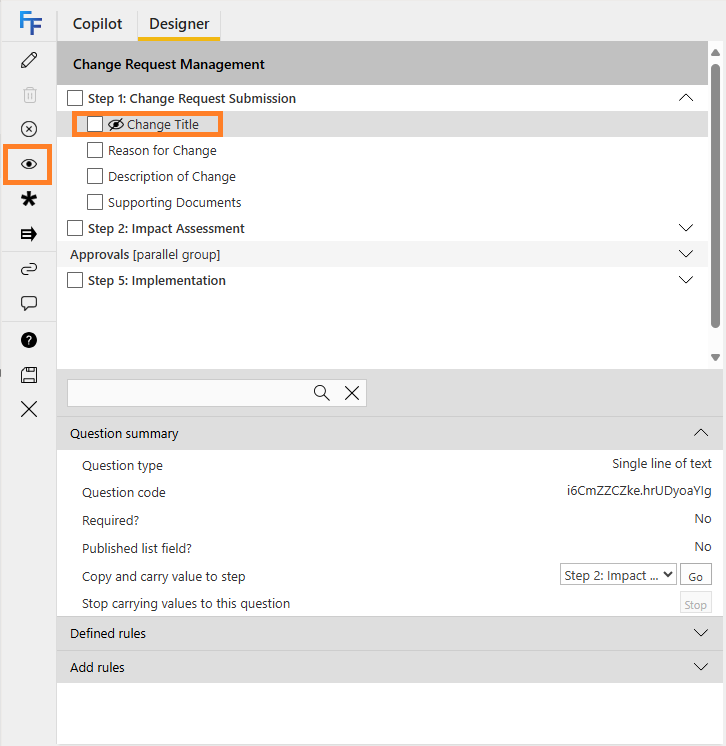Select the Supporting Documents question

(175, 202)
